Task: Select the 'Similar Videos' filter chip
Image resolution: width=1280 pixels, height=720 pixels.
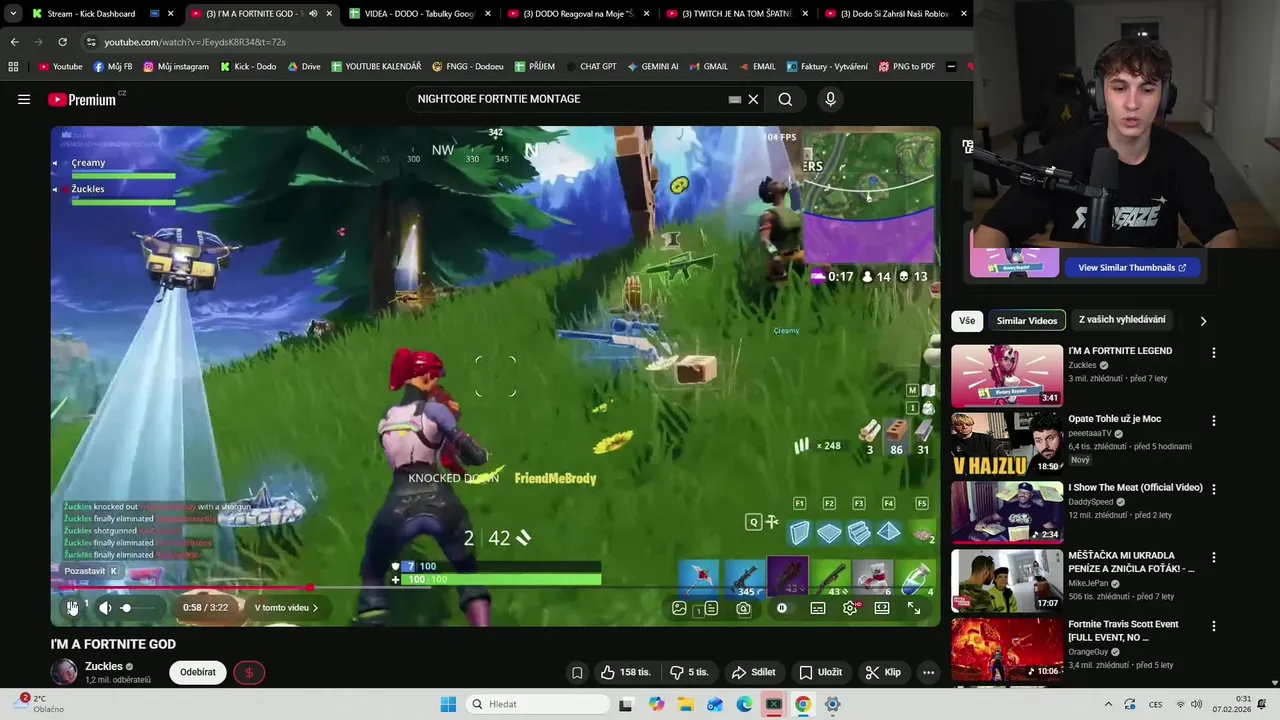Action: click(1027, 320)
